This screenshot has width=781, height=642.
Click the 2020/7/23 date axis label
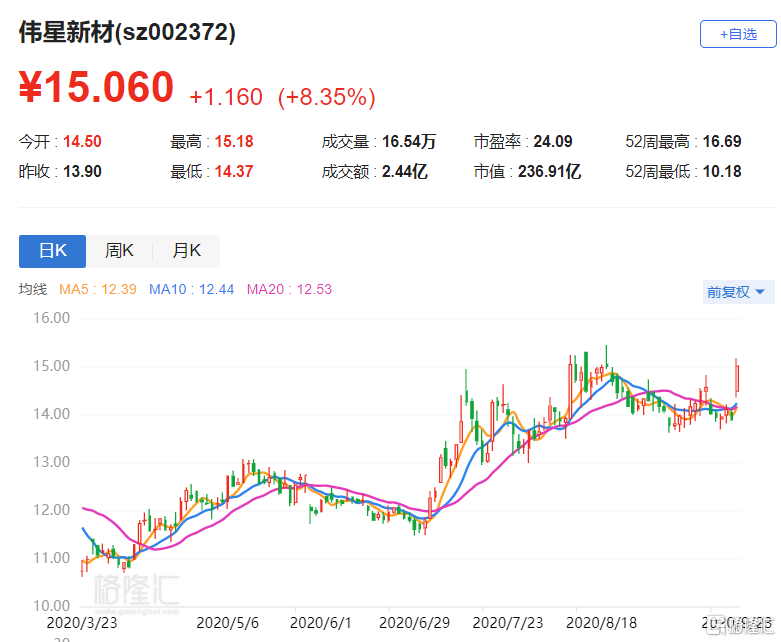(x=508, y=623)
